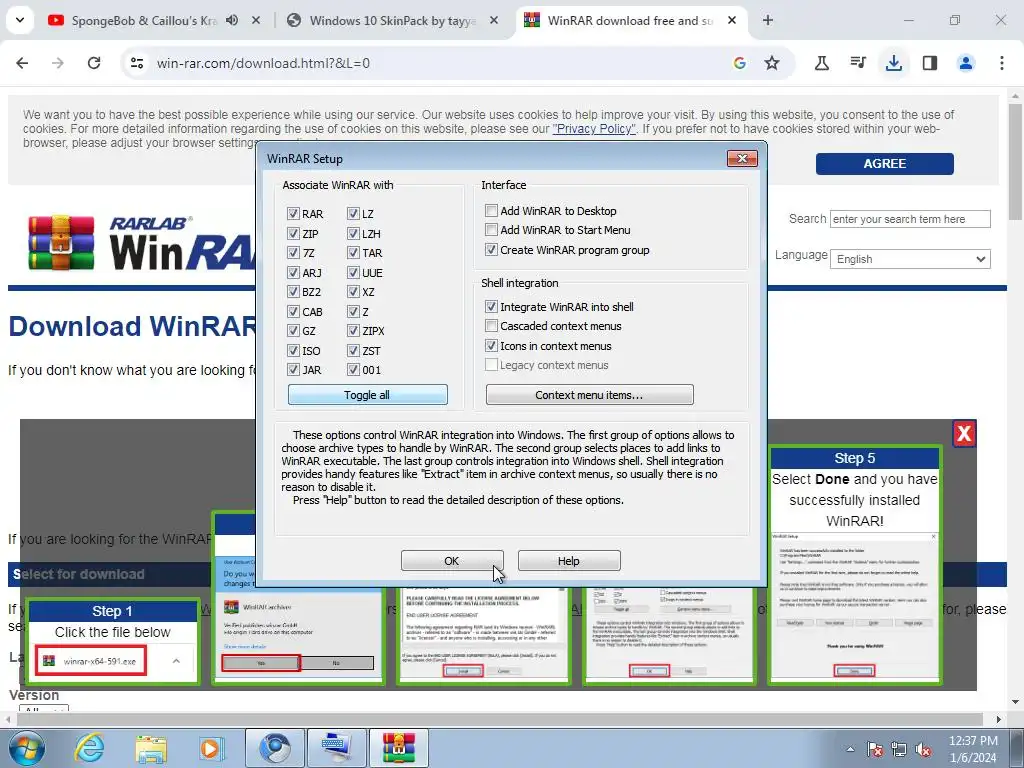The width and height of the screenshot is (1024, 768).
Task: Confirm setup with OK button
Action: click(452, 560)
